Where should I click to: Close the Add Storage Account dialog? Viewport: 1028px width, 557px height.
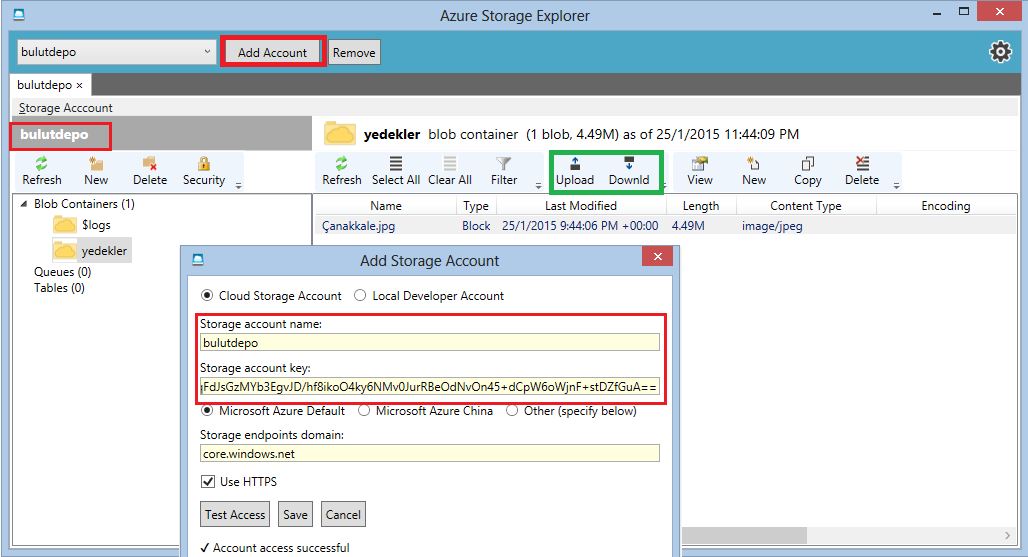(x=658, y=256)
